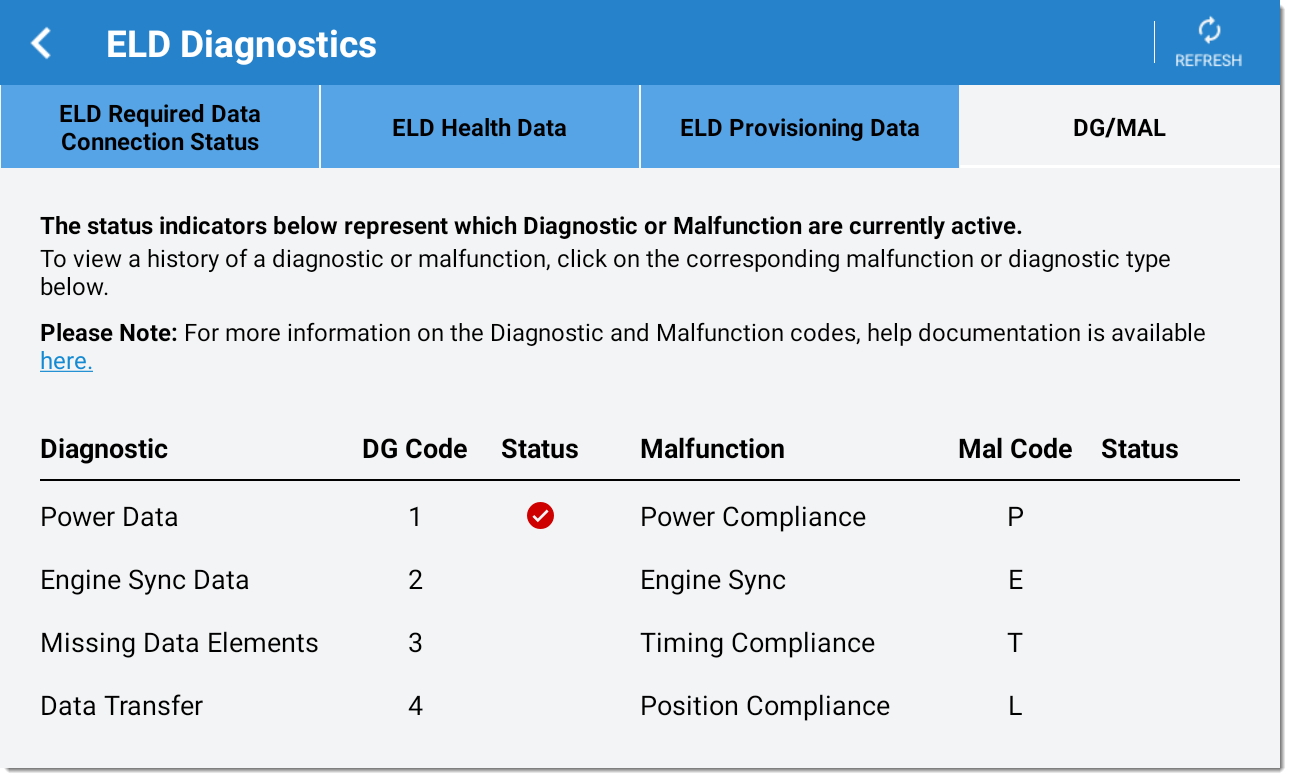Click DG Code 4 for Data Transfer
Viewport: 1290px width, 778px height.
(415, 706)
